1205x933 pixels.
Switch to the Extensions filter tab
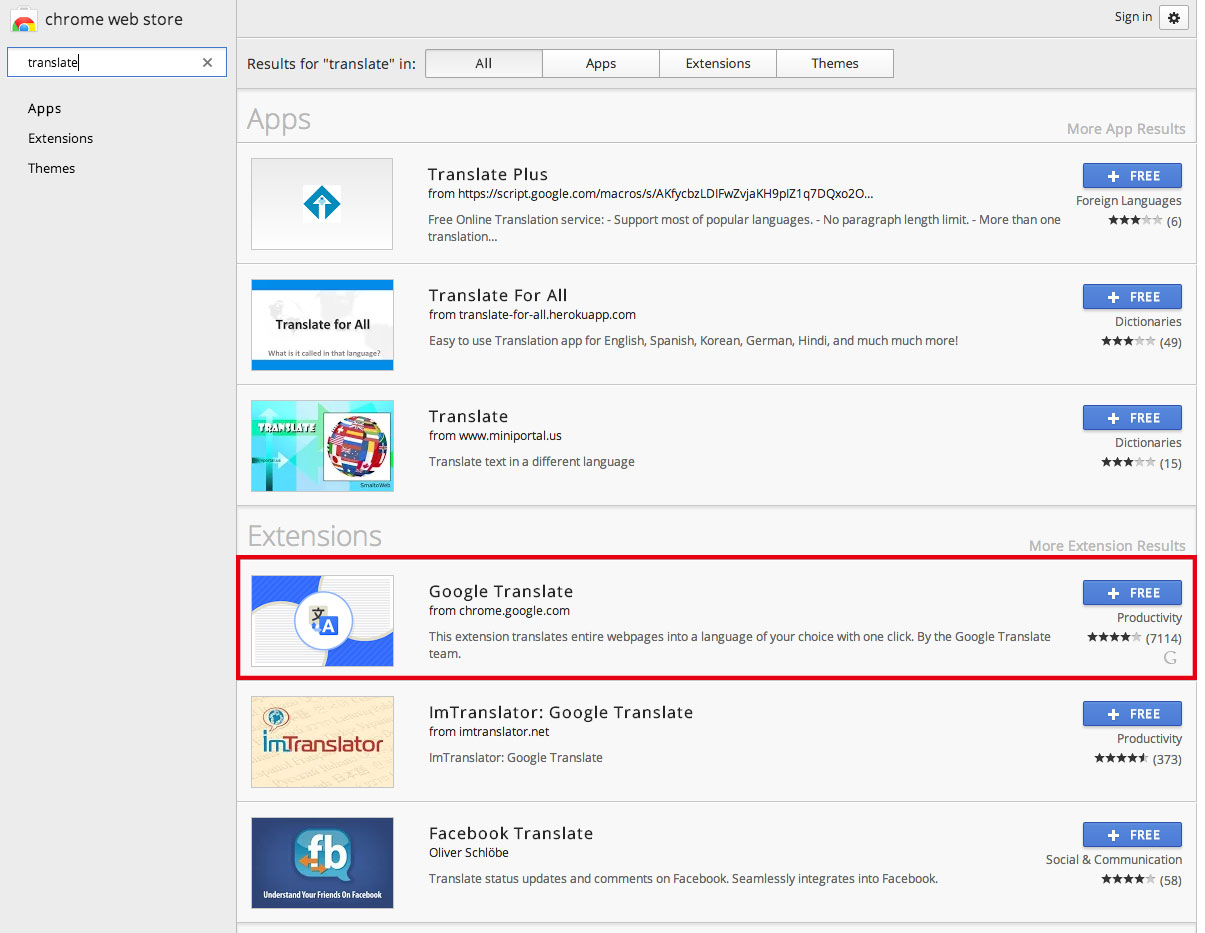[717, 64]
